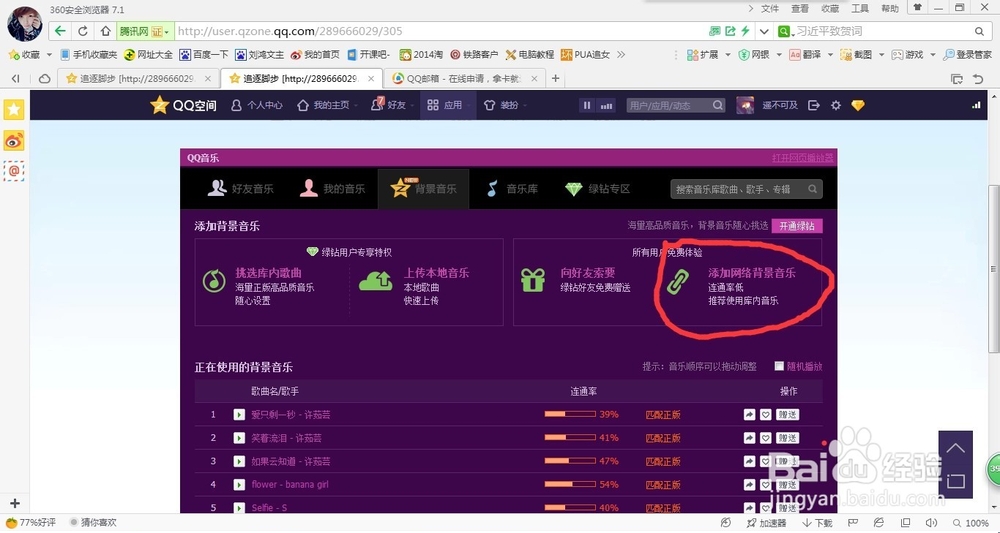
Task: Click the 54% connectivity bar of flower
Action: tap(570, 485)
